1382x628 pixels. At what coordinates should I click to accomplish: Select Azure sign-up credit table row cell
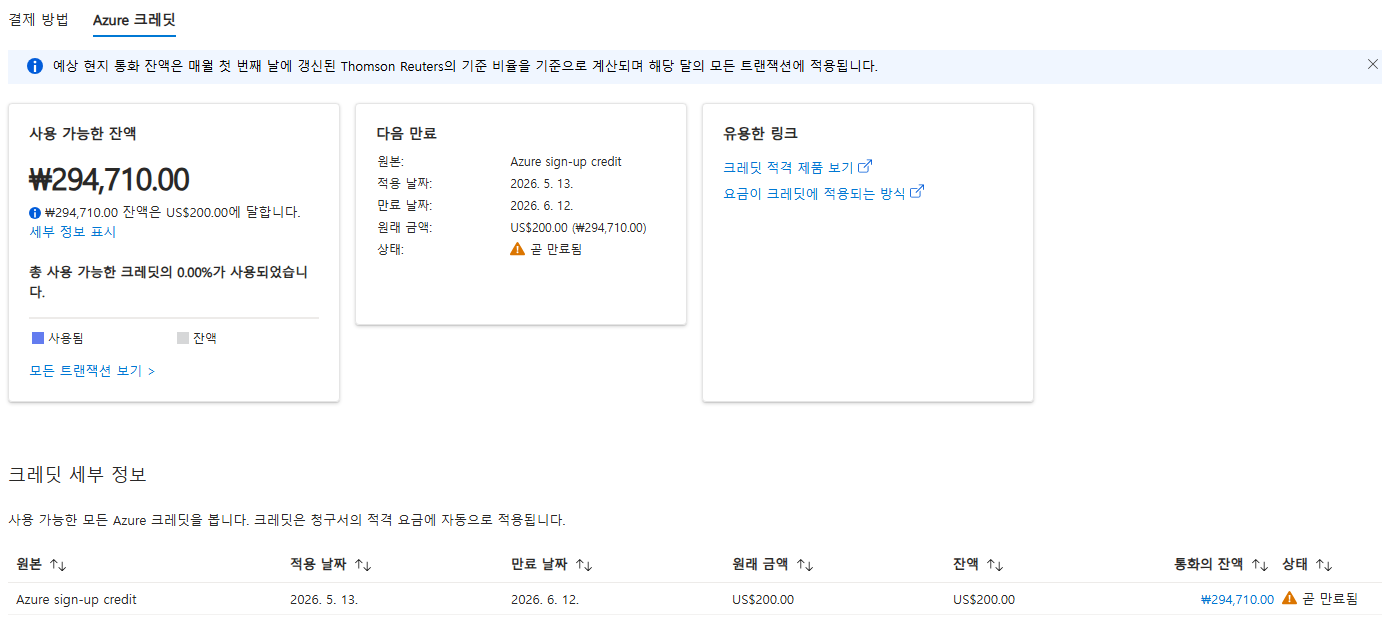76,600
